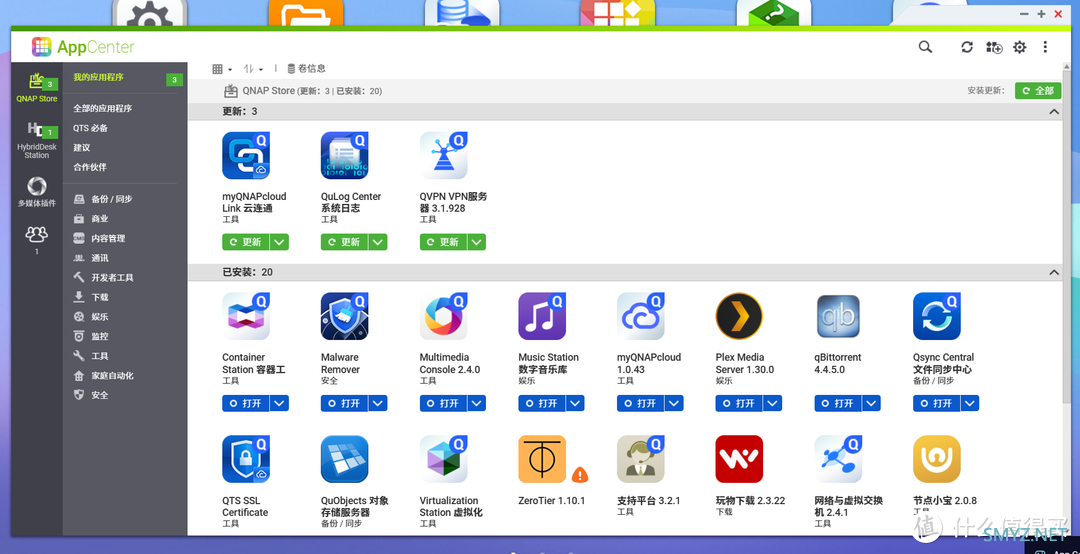Collapse the 已安装: 20 section
Viewport: 1080px width, 554px height.
(x=1054, y=272)
